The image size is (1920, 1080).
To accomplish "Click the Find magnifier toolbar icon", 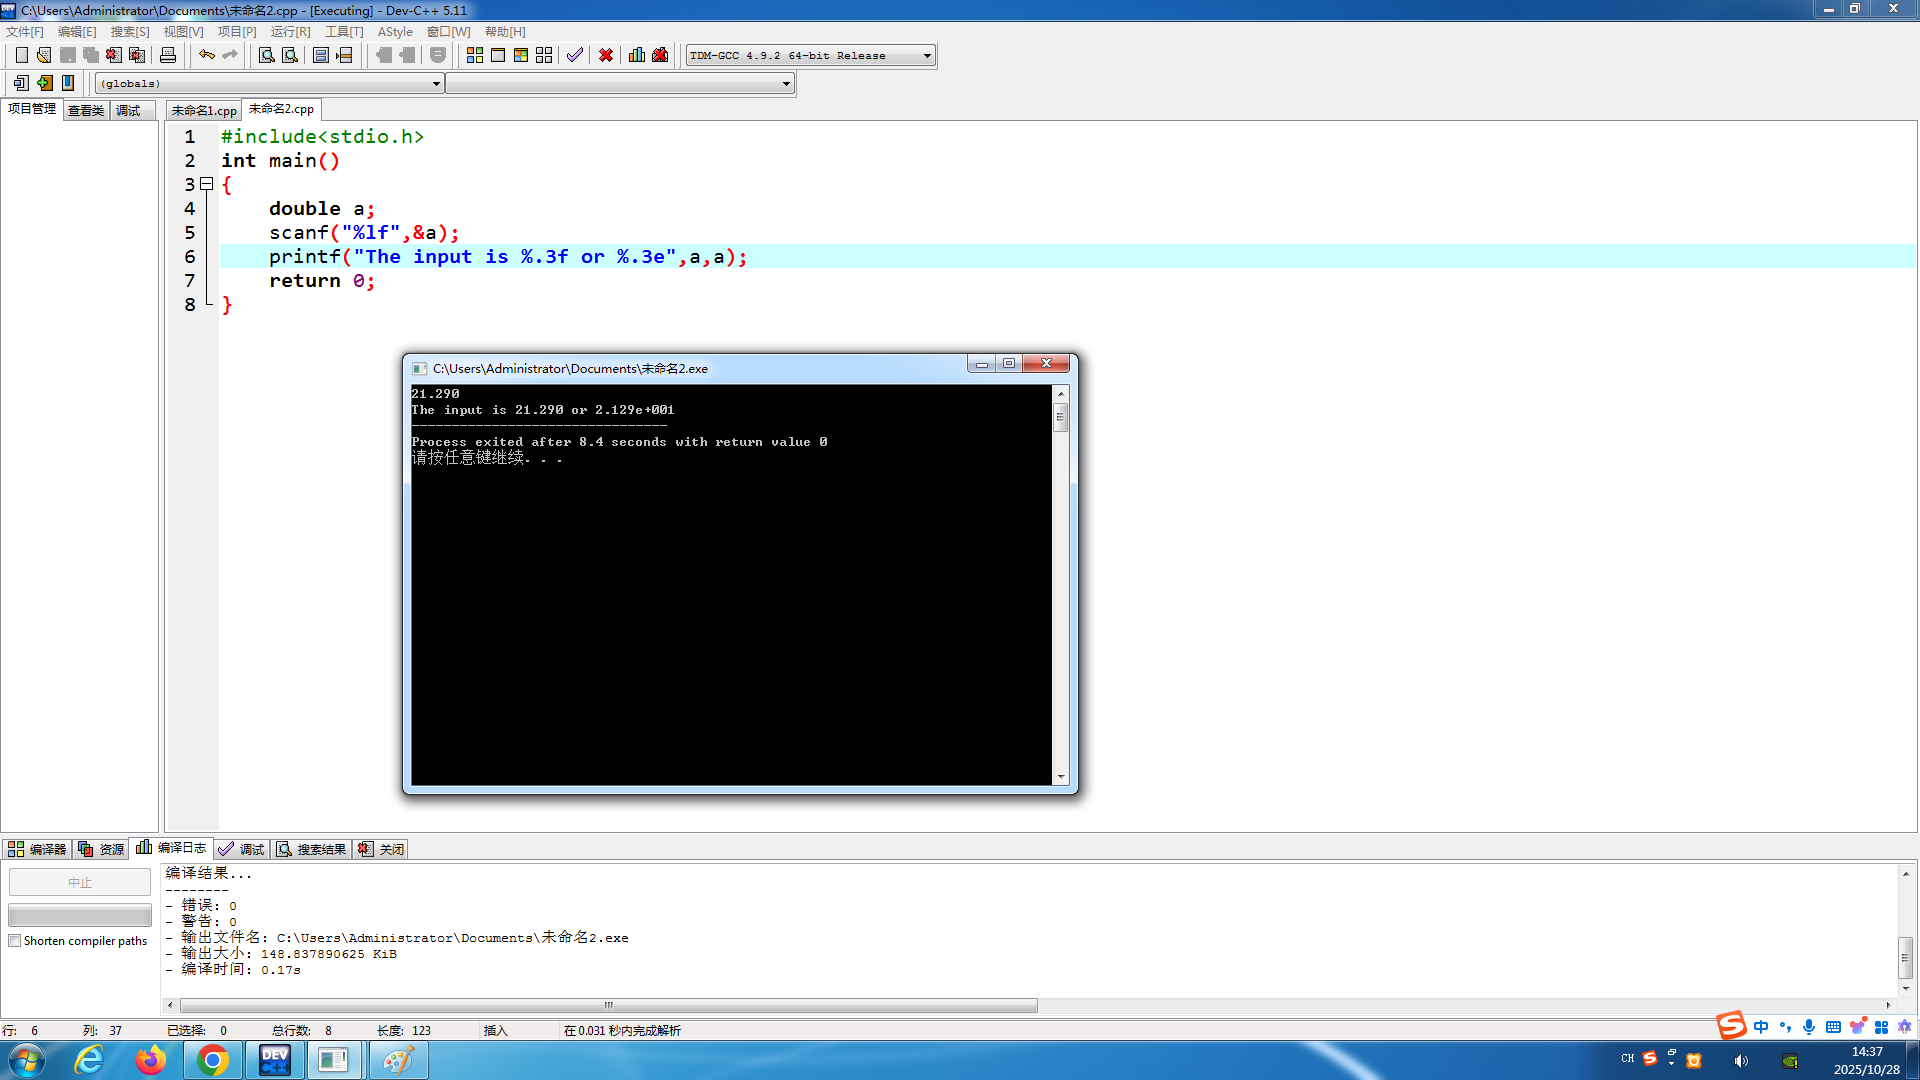I will coord(267,55).
